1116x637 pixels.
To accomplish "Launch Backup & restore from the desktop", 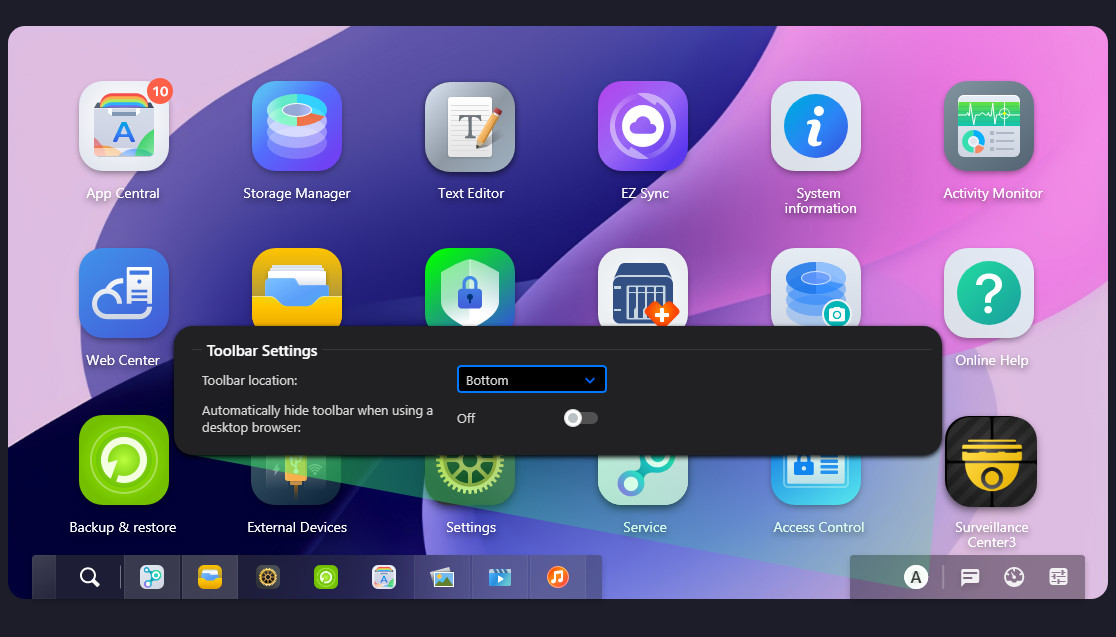I will coord(123,460).
